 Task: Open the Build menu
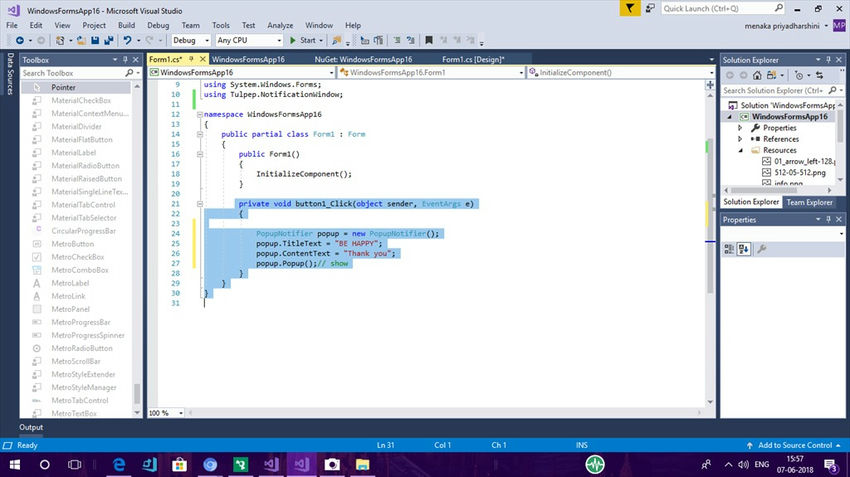(126, 24)
